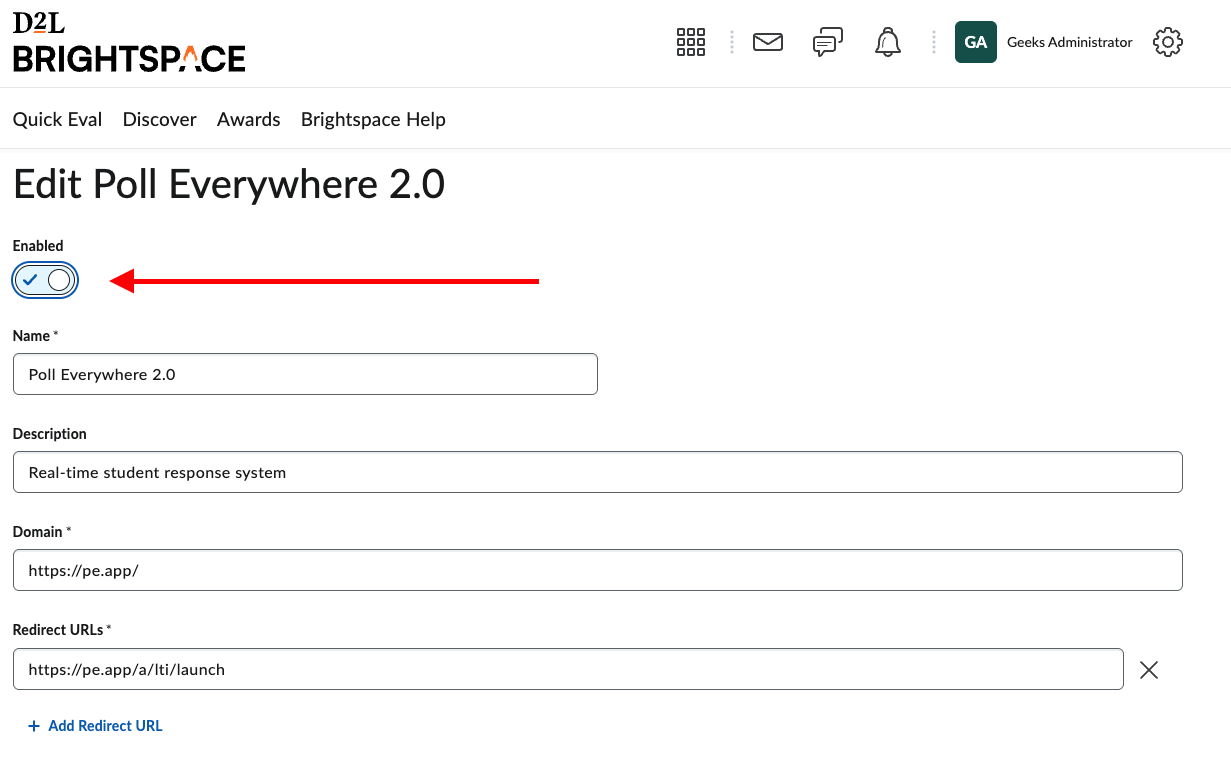This screenshot has height=760, width=1231.
Task: Open Brightspace Help
Action: (372, 119)
